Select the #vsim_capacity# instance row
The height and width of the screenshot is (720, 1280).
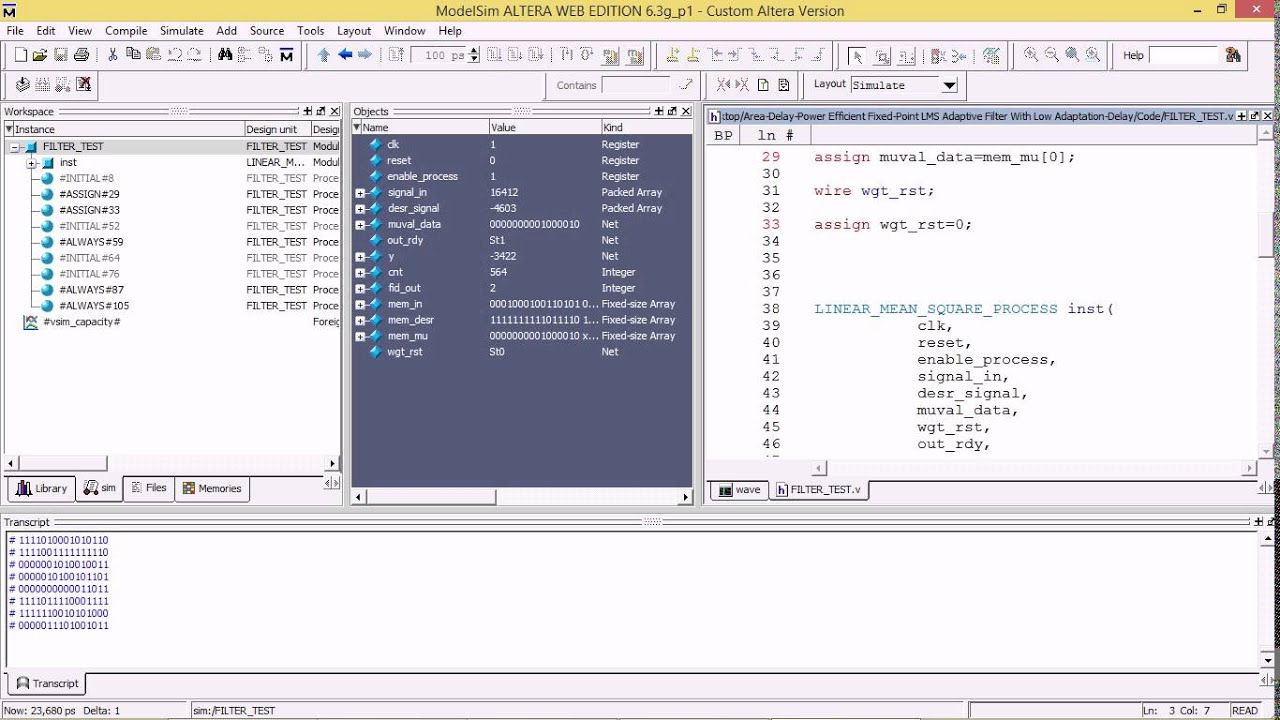tap(172, 322)
